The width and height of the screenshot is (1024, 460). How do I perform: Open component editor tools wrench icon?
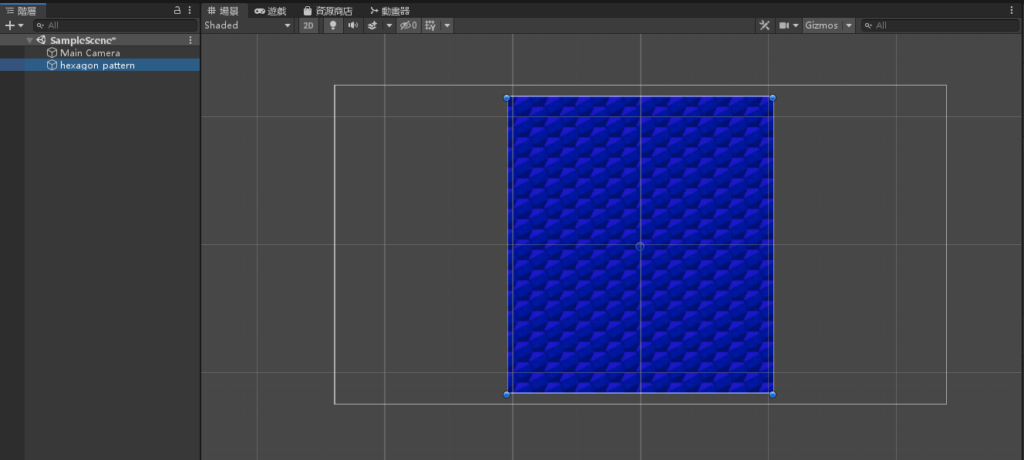764,25
